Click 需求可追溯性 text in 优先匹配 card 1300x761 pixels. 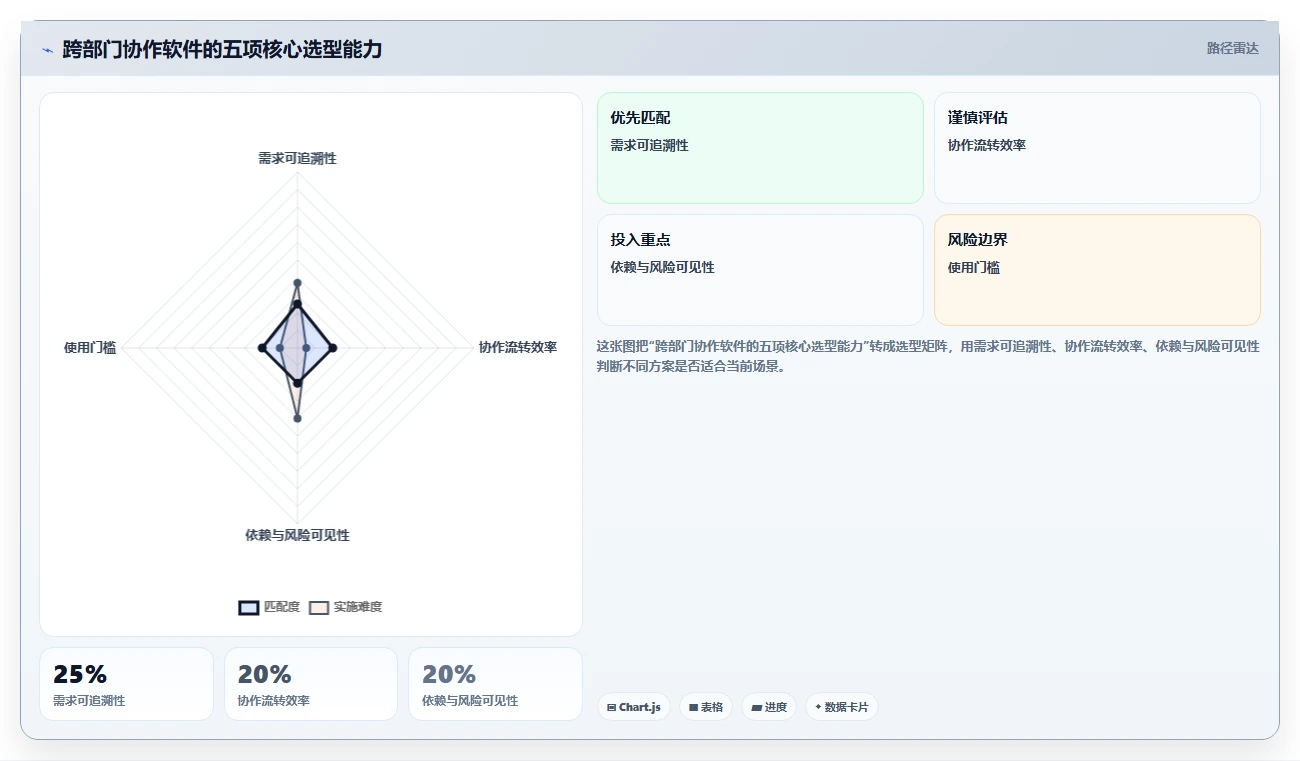[x=650, y=145]
